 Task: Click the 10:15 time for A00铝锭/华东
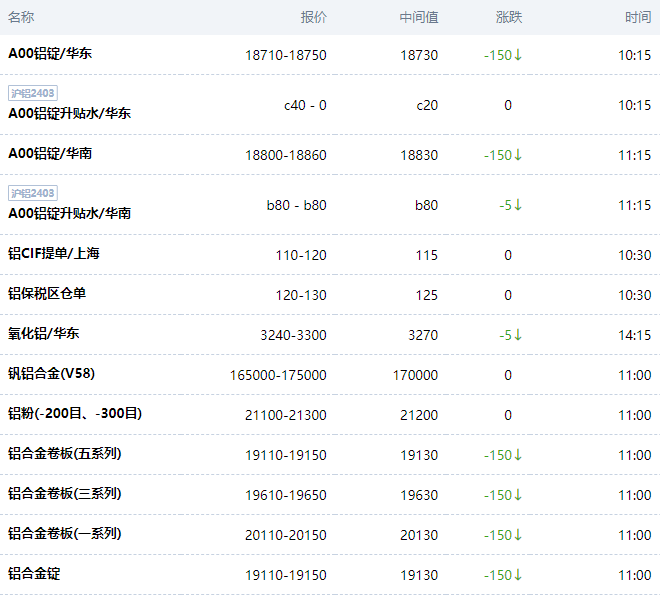coord(635,55)
